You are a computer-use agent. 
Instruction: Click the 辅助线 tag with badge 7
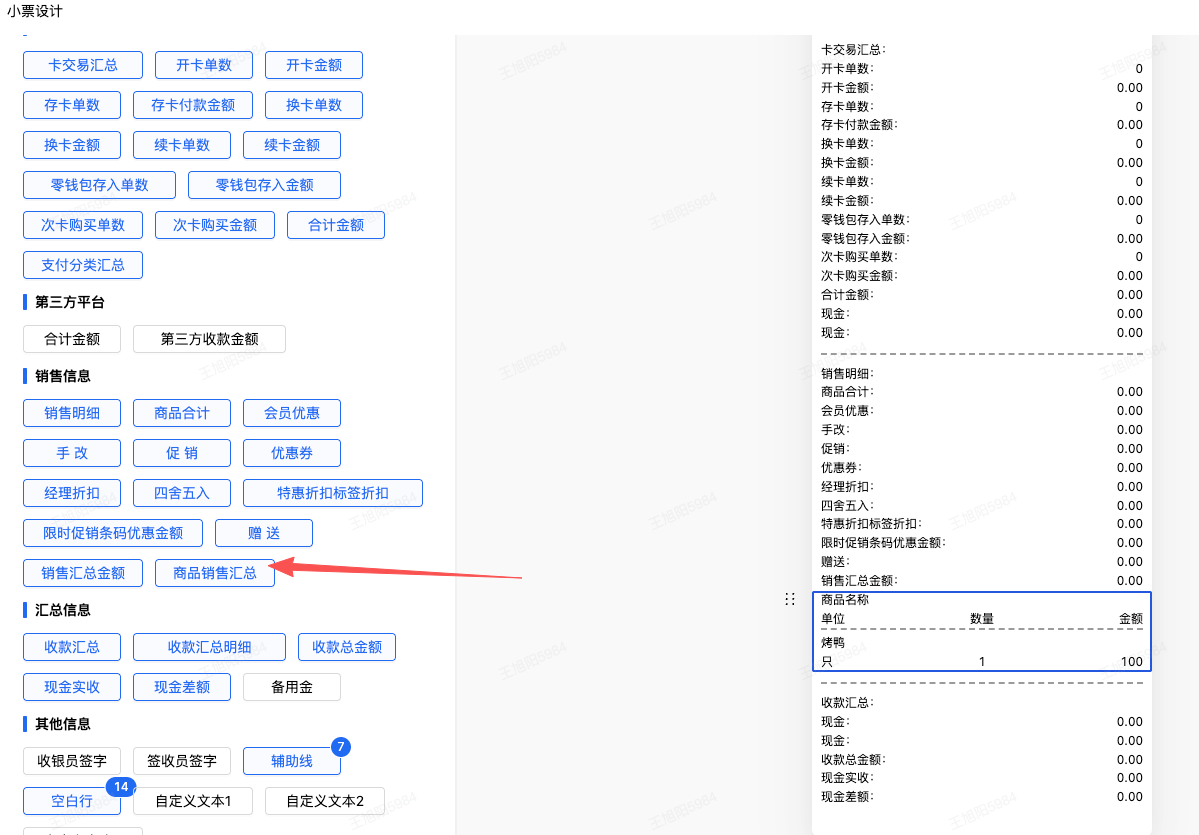click(292, 761)
